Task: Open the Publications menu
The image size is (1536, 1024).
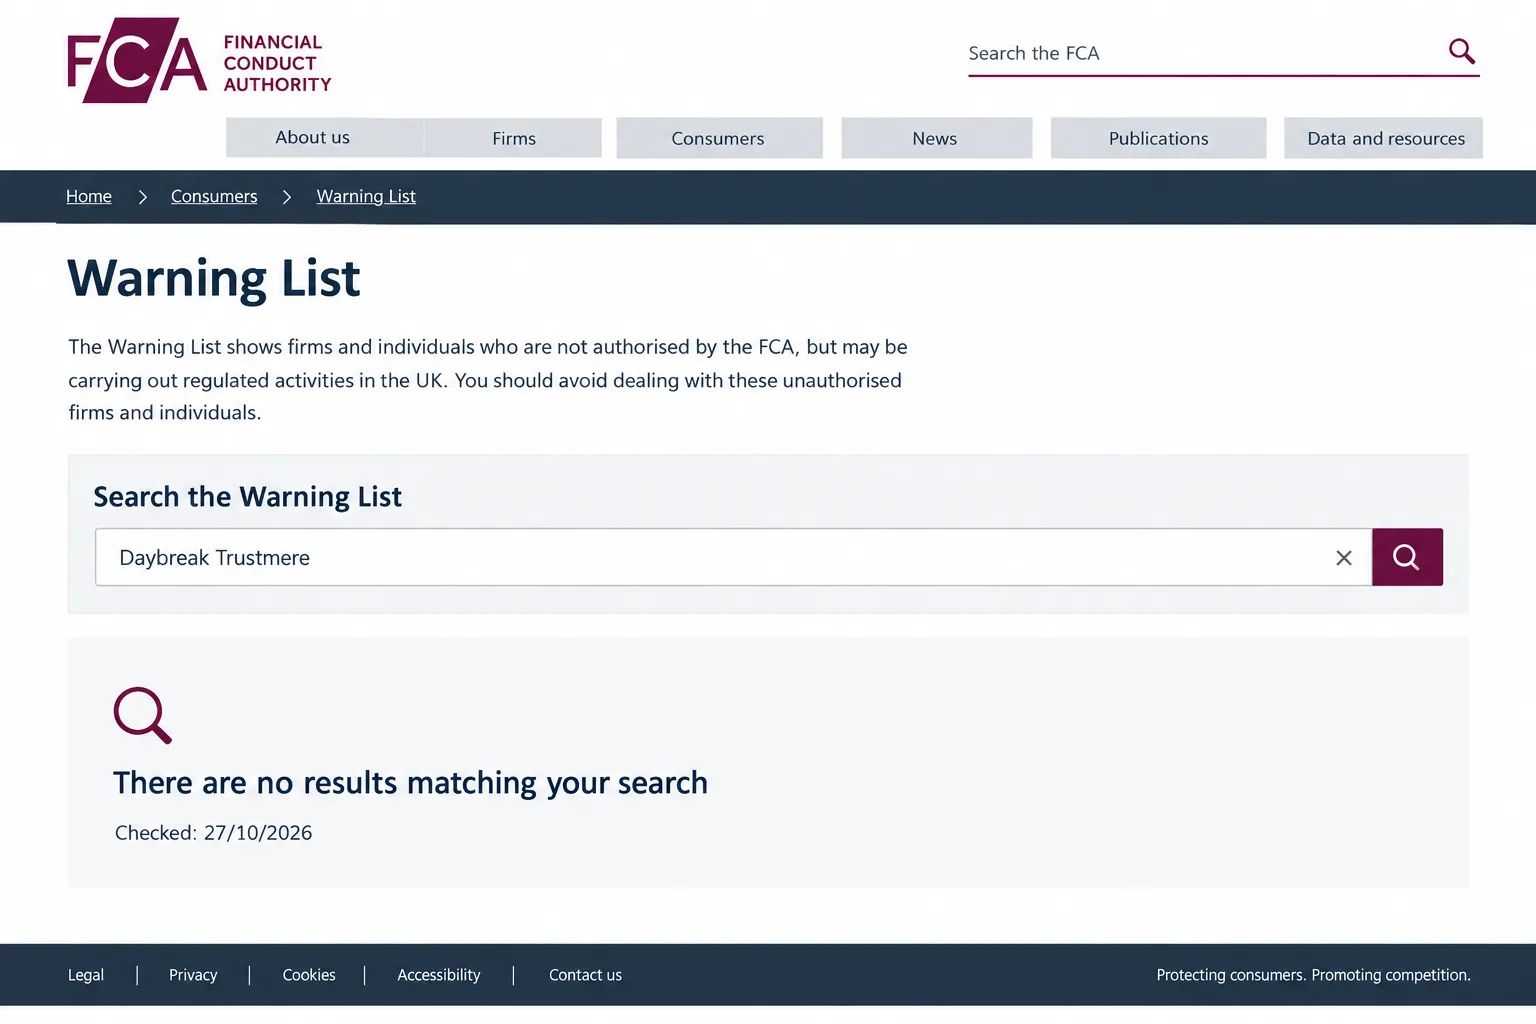Action: point(1159,138)
